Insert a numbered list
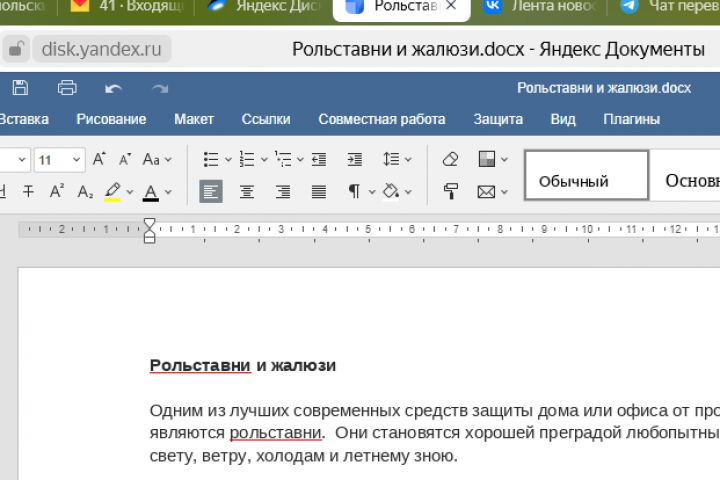 247,159
